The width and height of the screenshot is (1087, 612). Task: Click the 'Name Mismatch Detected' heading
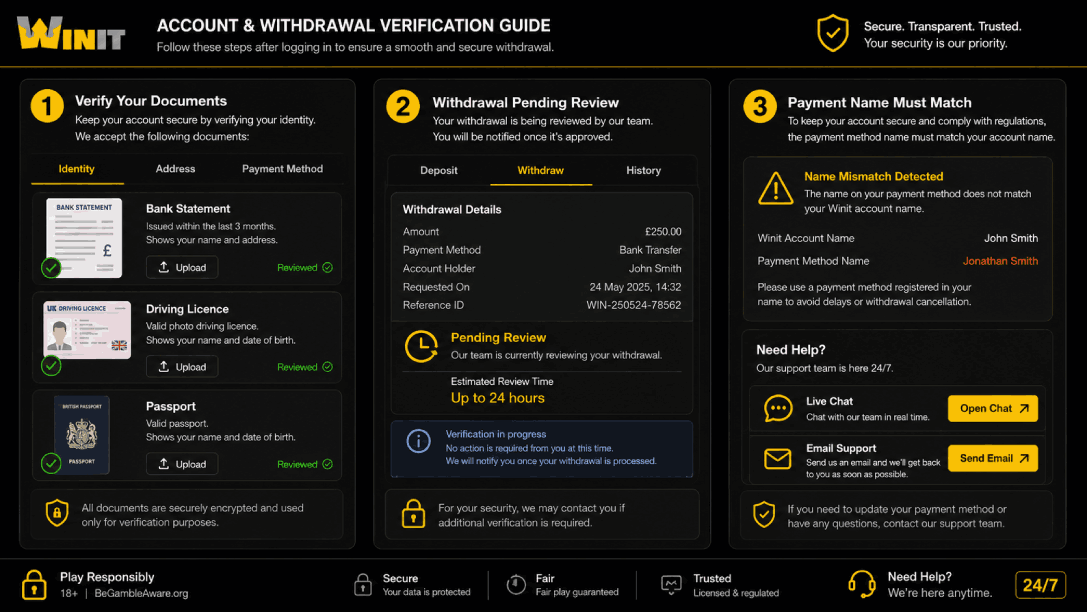pos(873,177)
